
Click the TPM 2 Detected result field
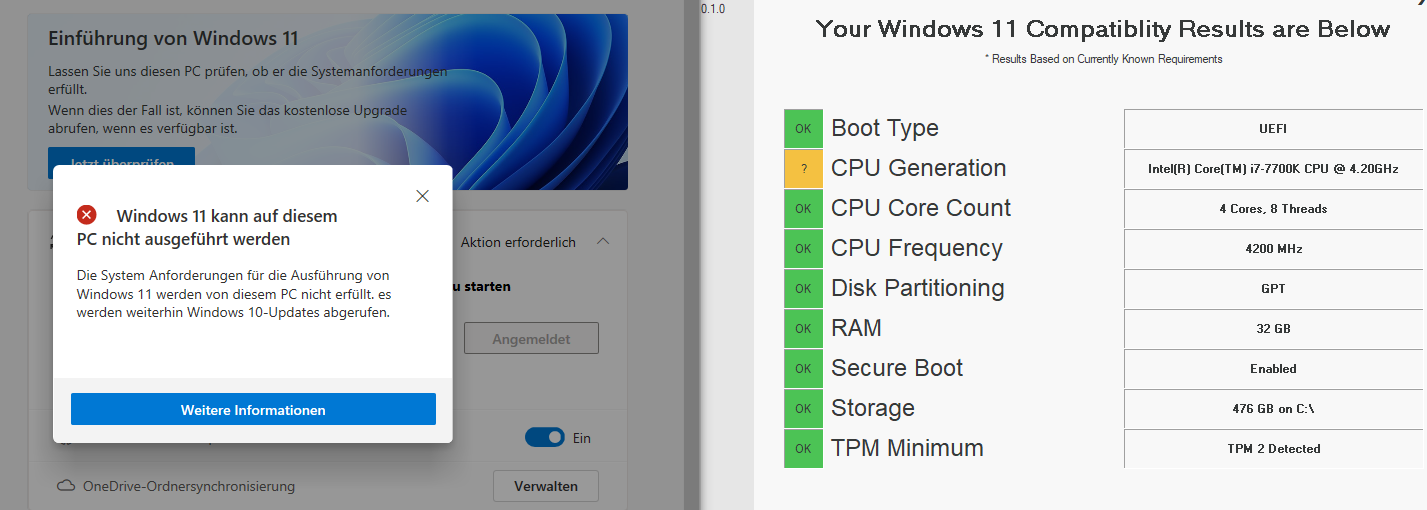point(1273,449)
